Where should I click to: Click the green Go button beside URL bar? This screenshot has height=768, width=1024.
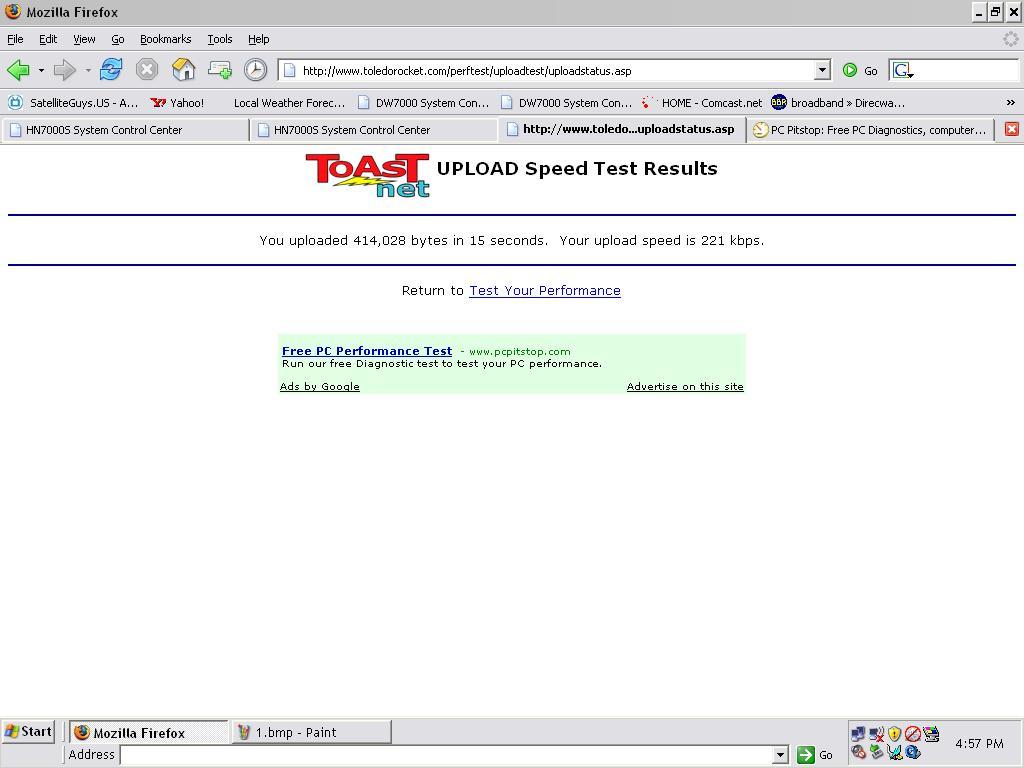point(860,70)
